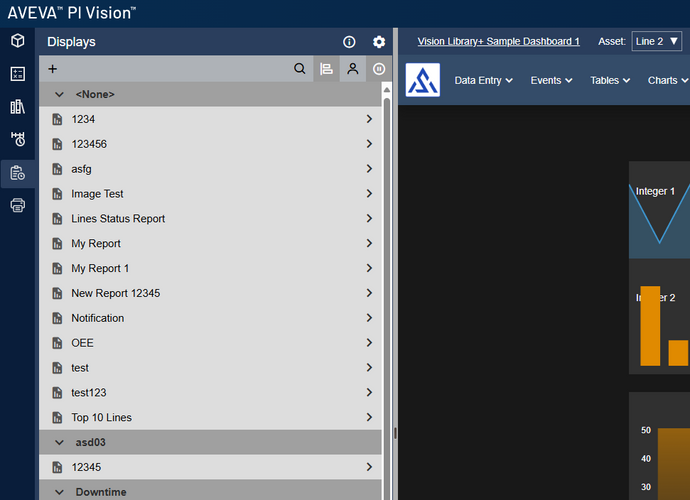Toggle the my displays person filter

(352, 69)
